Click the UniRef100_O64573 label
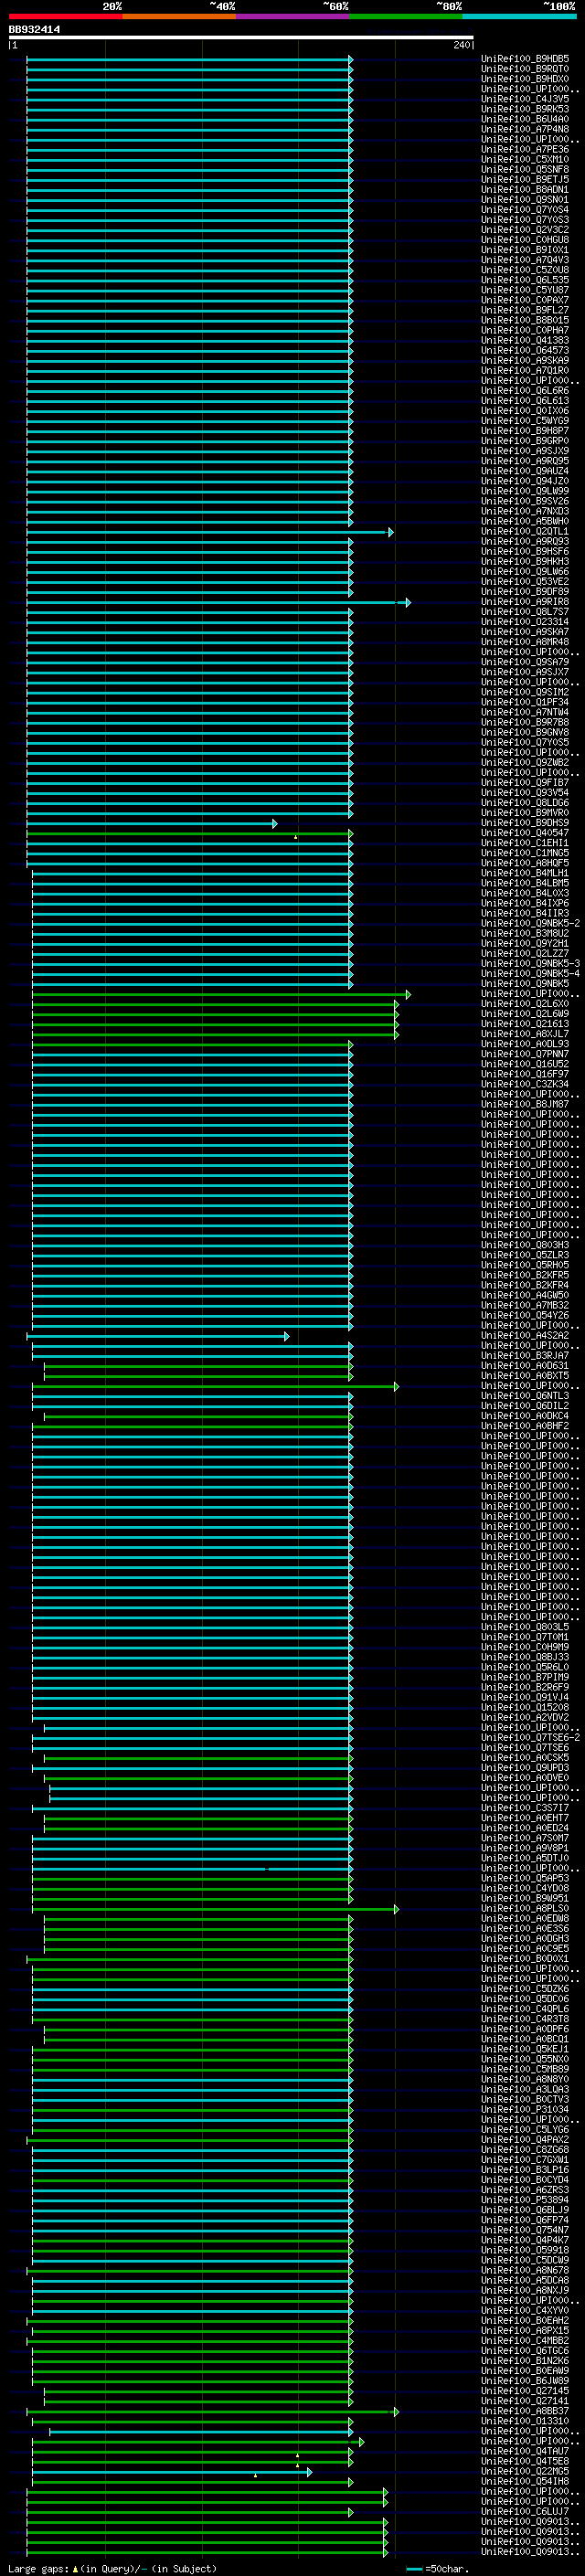This screenshot has height=2576, width=585. 525,350
